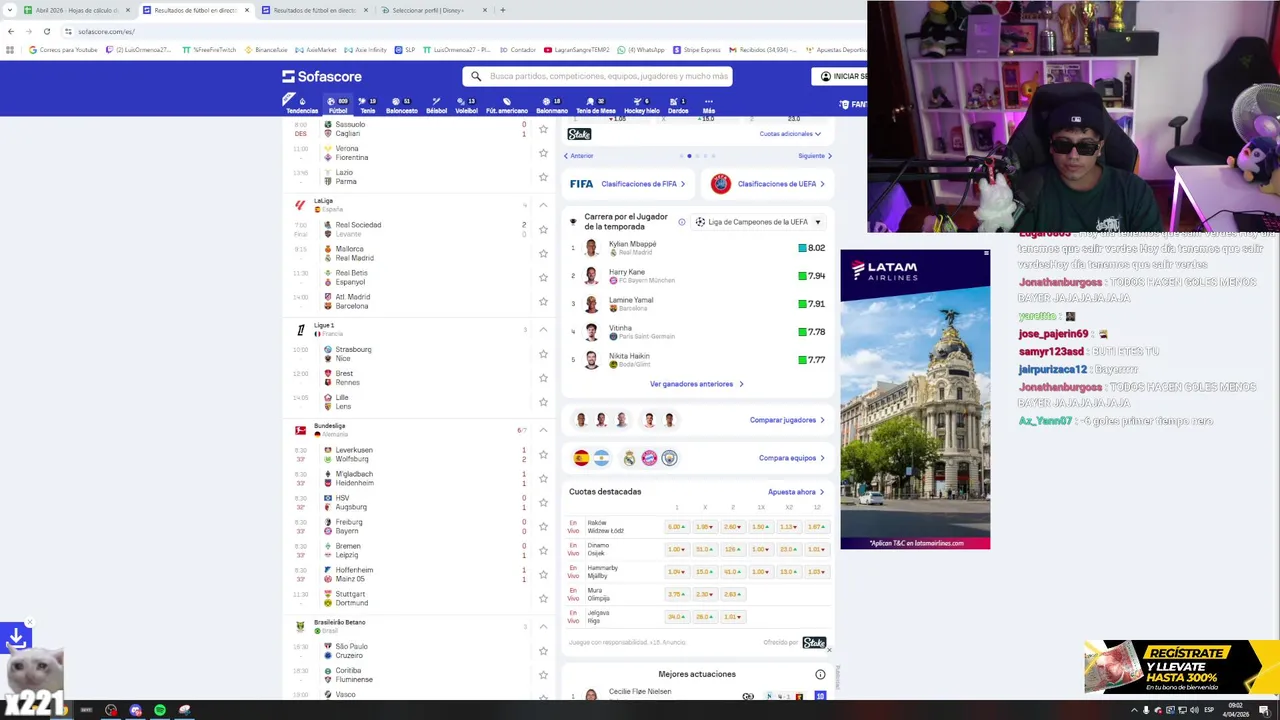The height and width of the screenshot is (720, 1280).
Task: Open the Más sports menu
Action: 708,105
